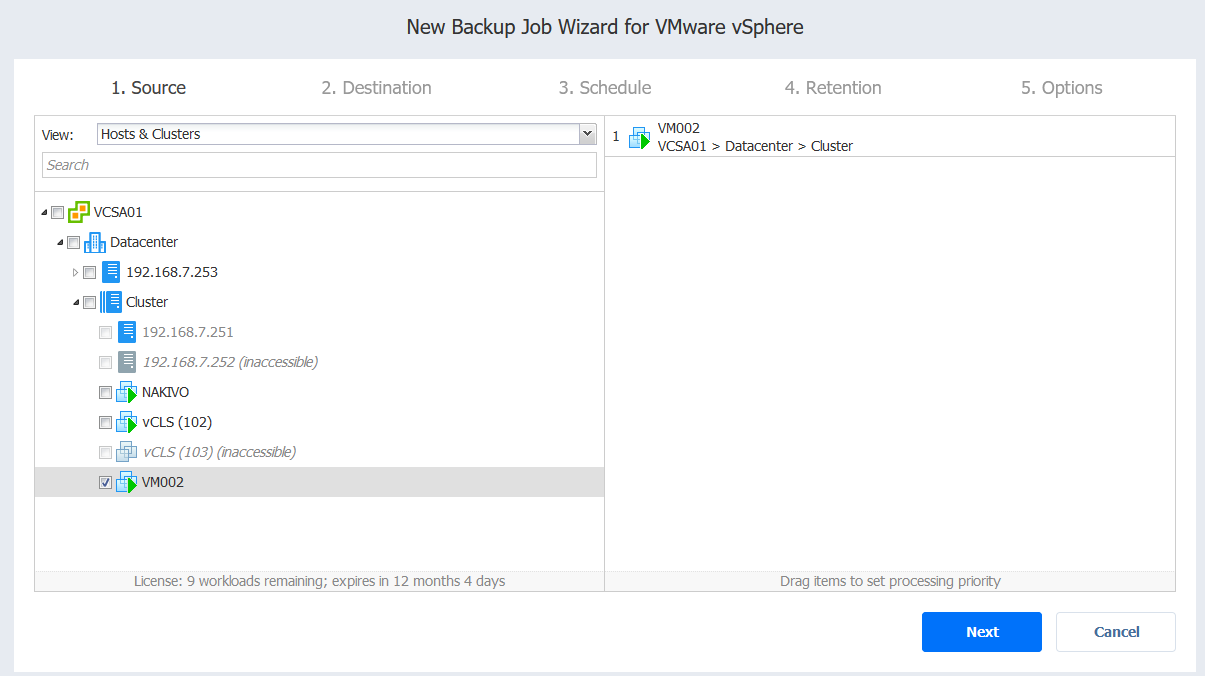Click the VM002 VM icon in the tree
Image resolution: width=1205 pixels, height=676 pixels.
(126, 482)
